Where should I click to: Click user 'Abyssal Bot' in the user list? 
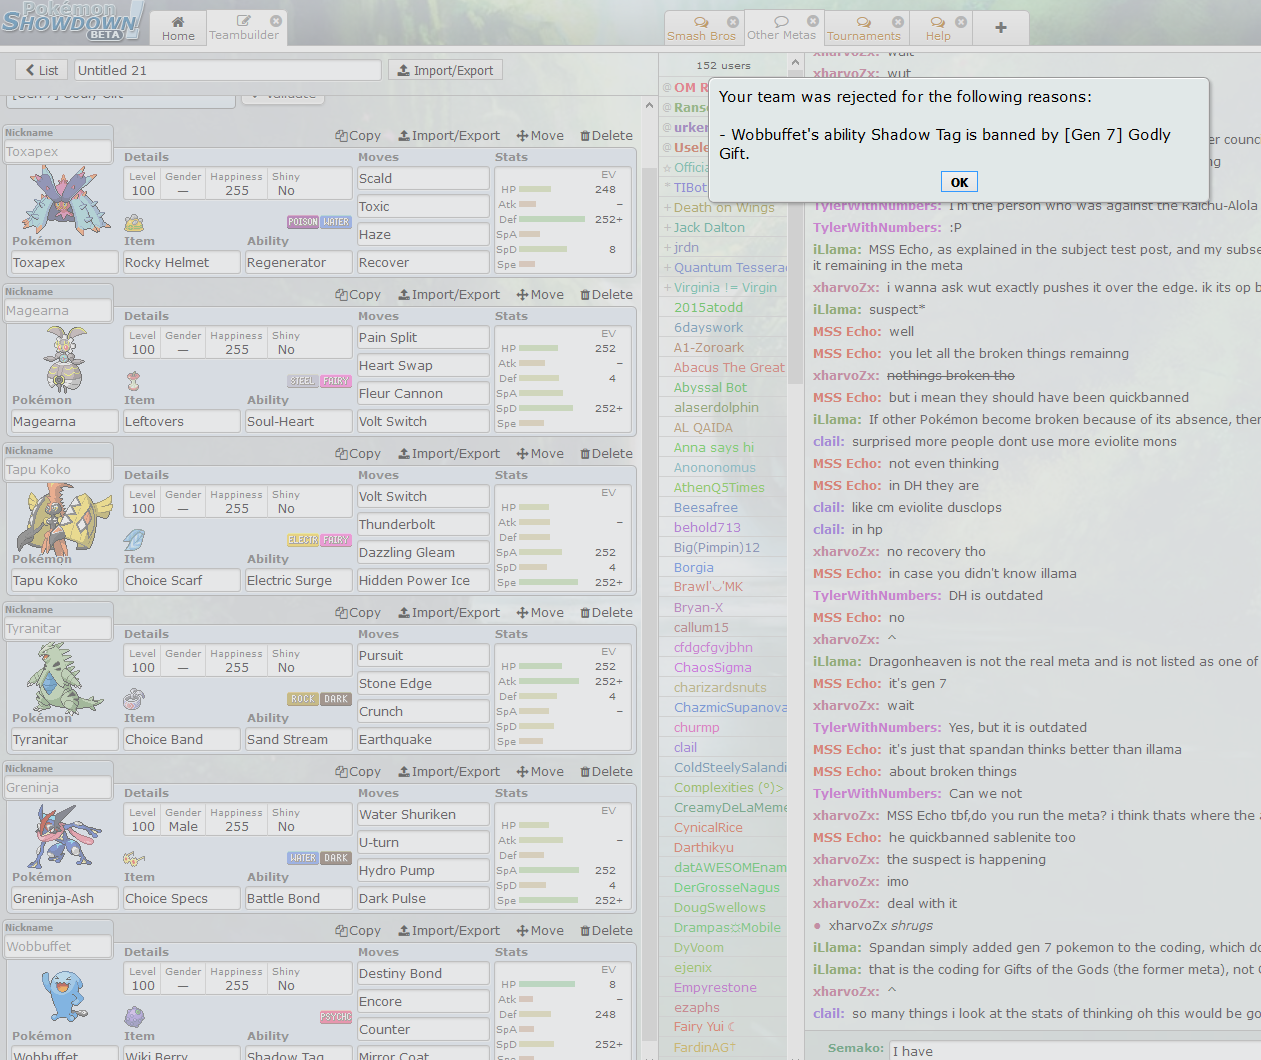pyautogui.click(x=710, y=387)
